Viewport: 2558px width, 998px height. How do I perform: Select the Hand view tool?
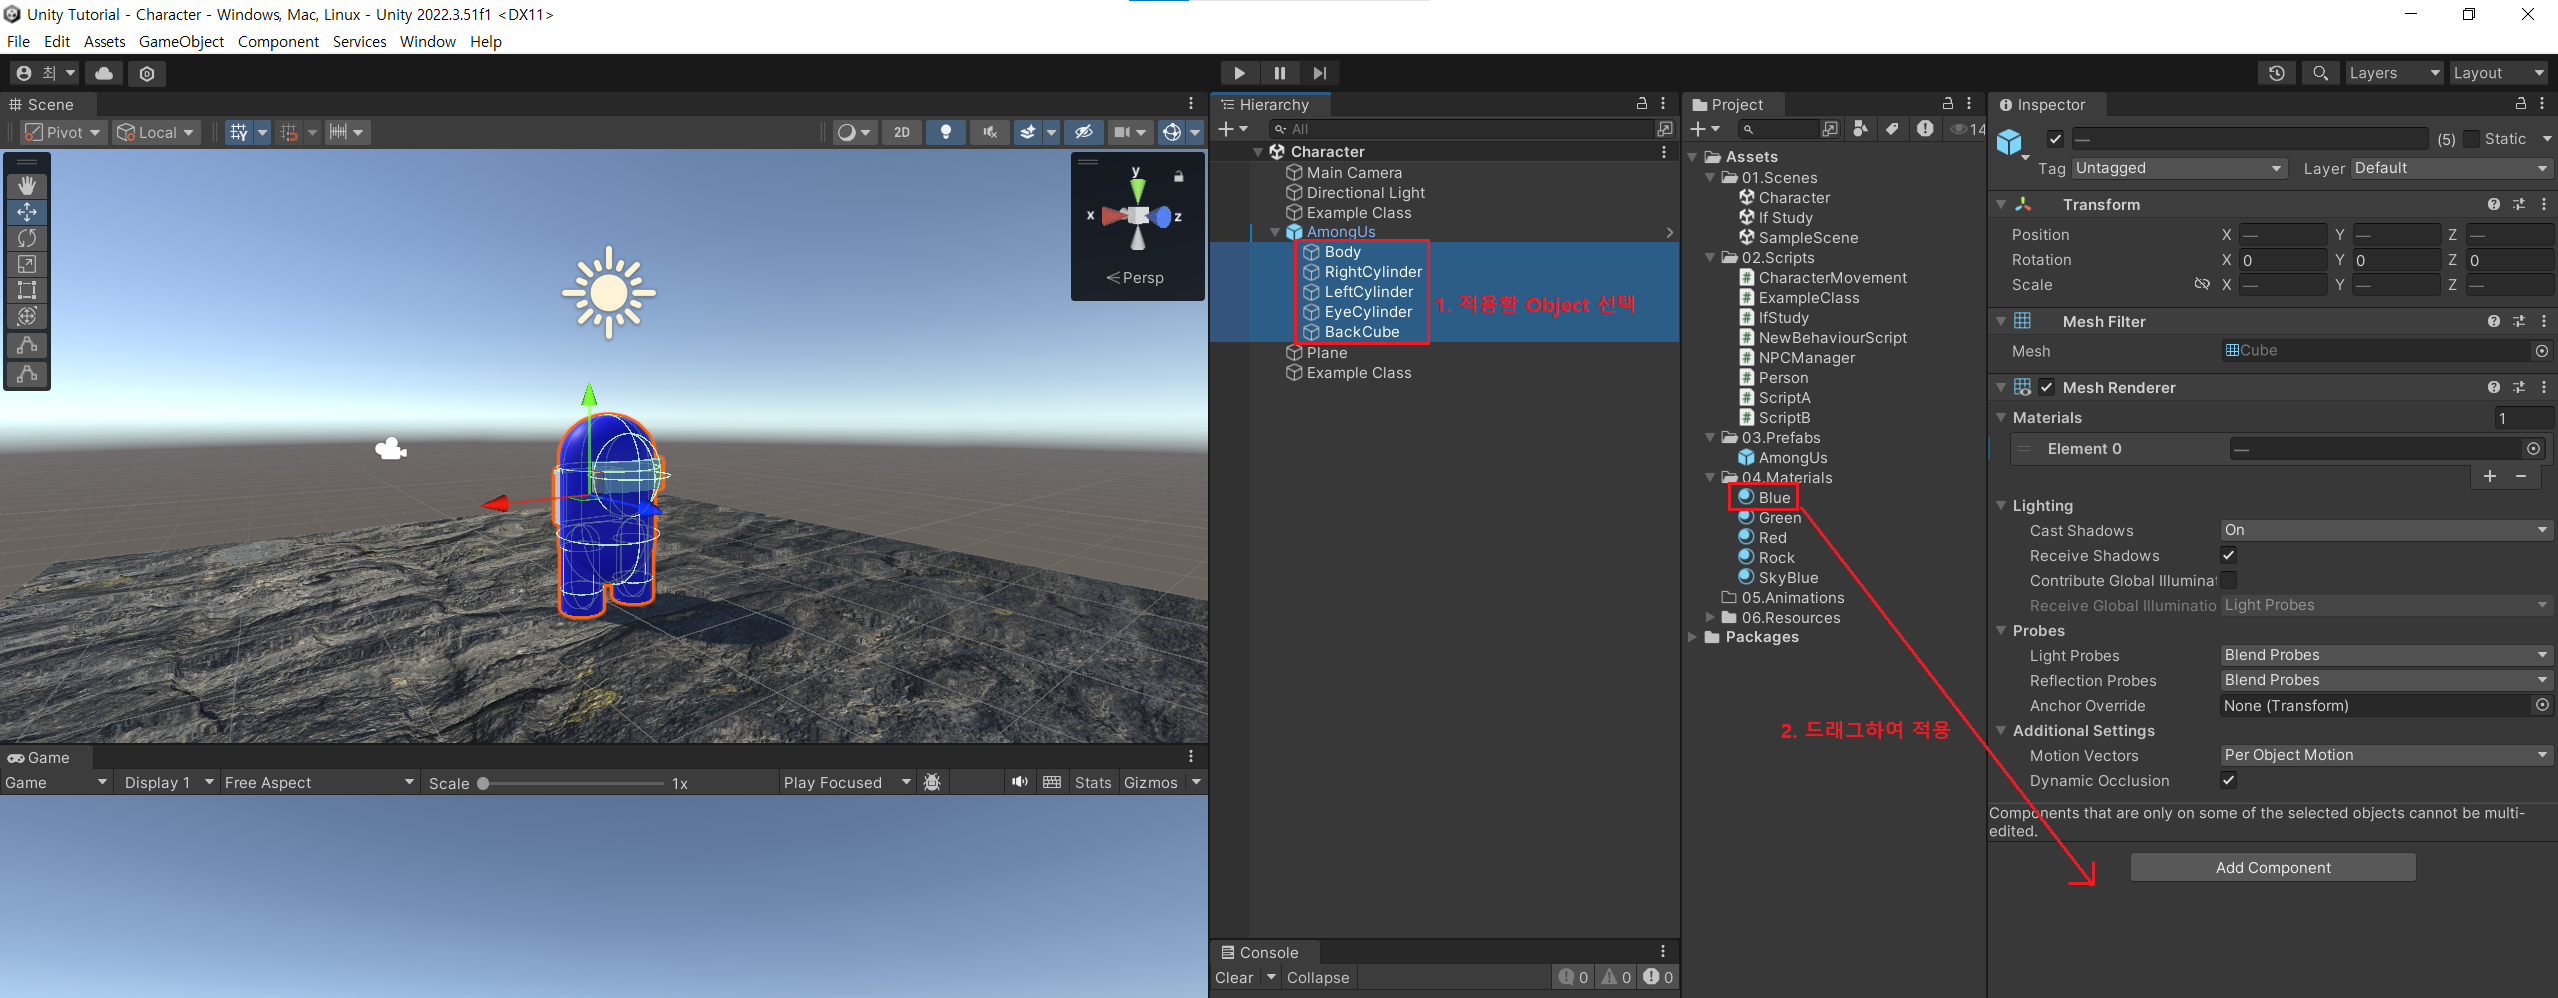pyautogui.click(x=27, y=186)
